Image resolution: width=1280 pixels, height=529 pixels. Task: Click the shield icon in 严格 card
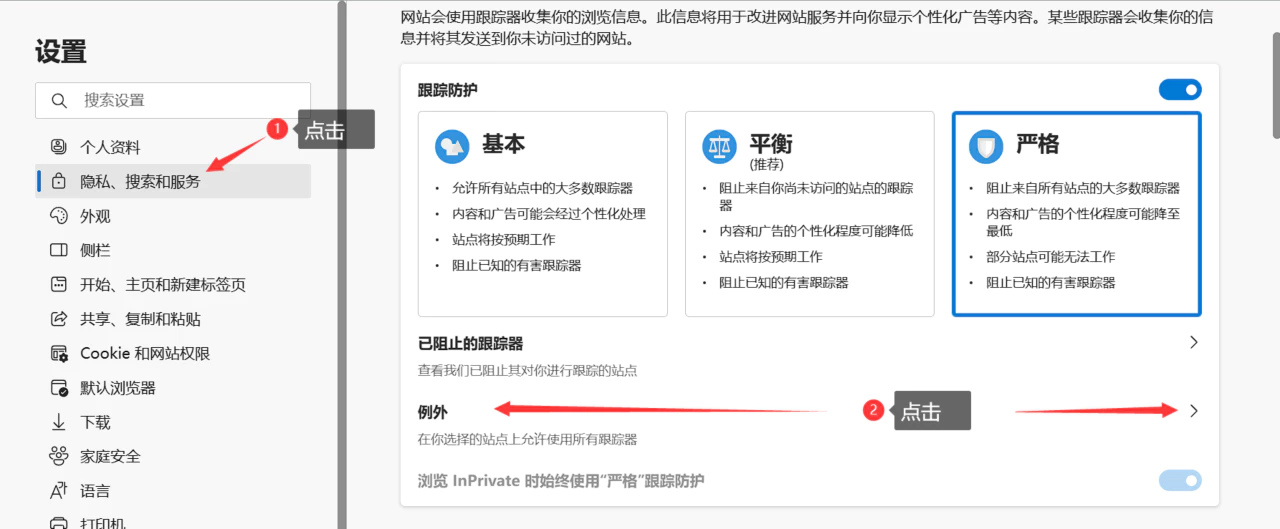(x=986, y=147)
